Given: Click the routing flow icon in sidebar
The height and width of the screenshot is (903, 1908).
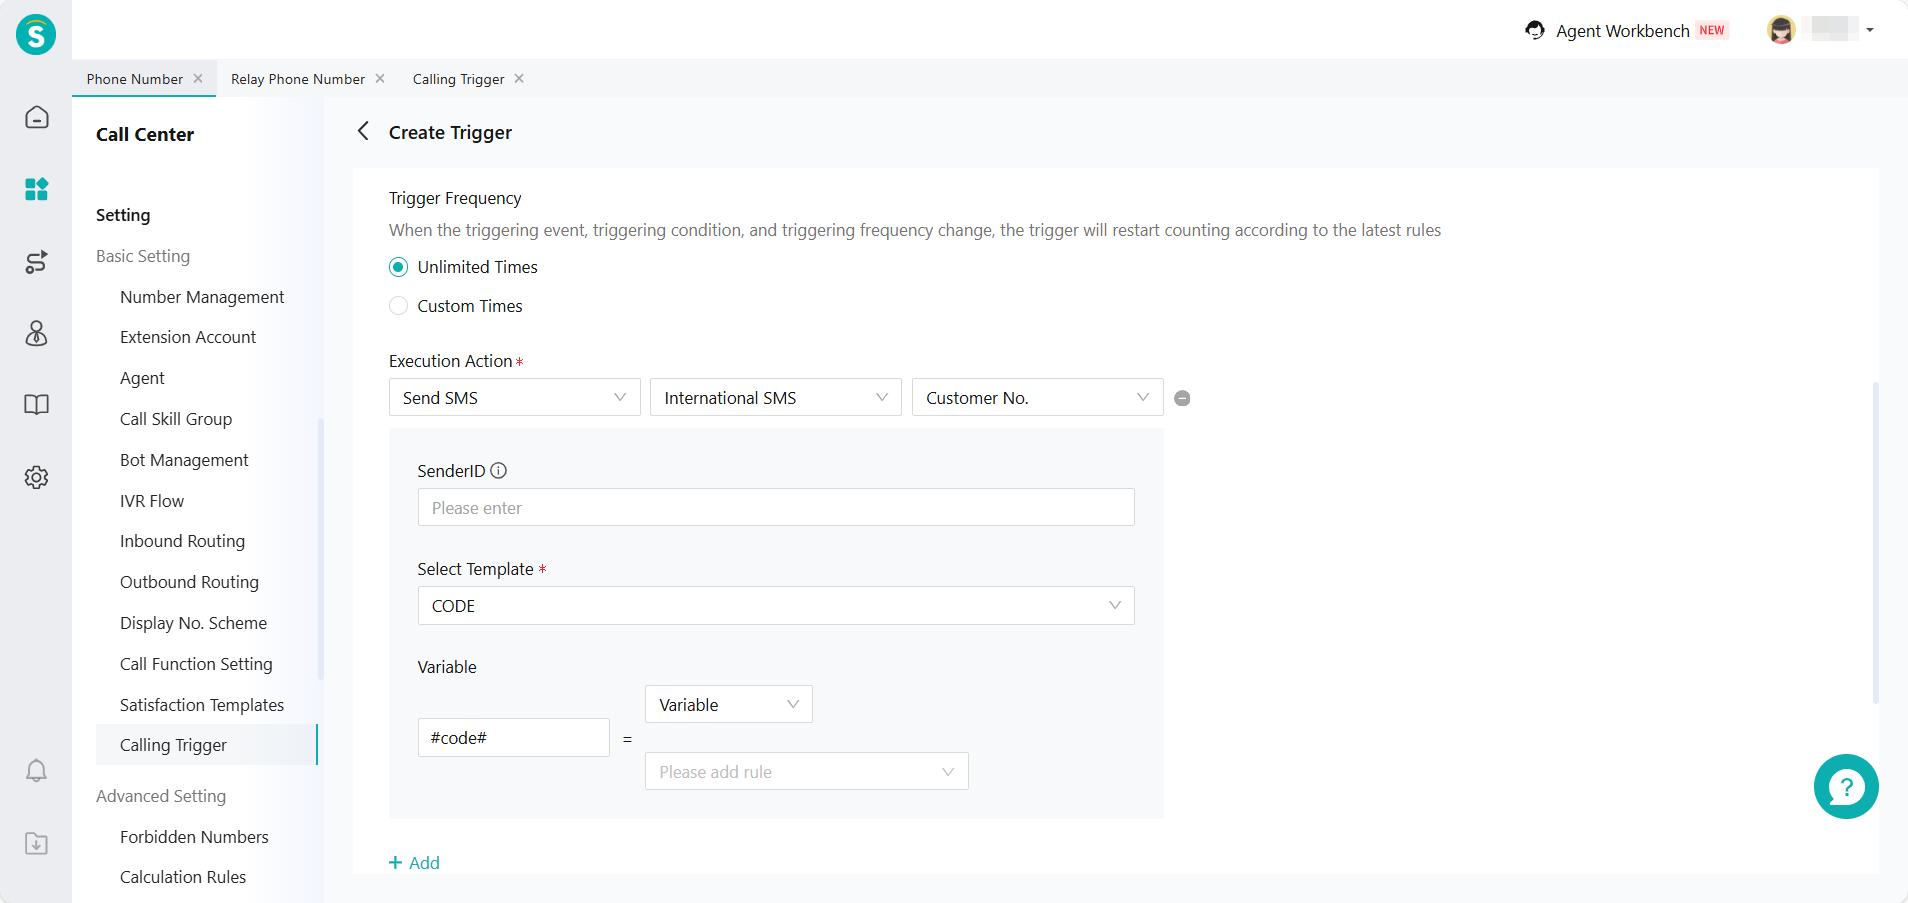Looking at the screenshot, I should tap(36, 262).
